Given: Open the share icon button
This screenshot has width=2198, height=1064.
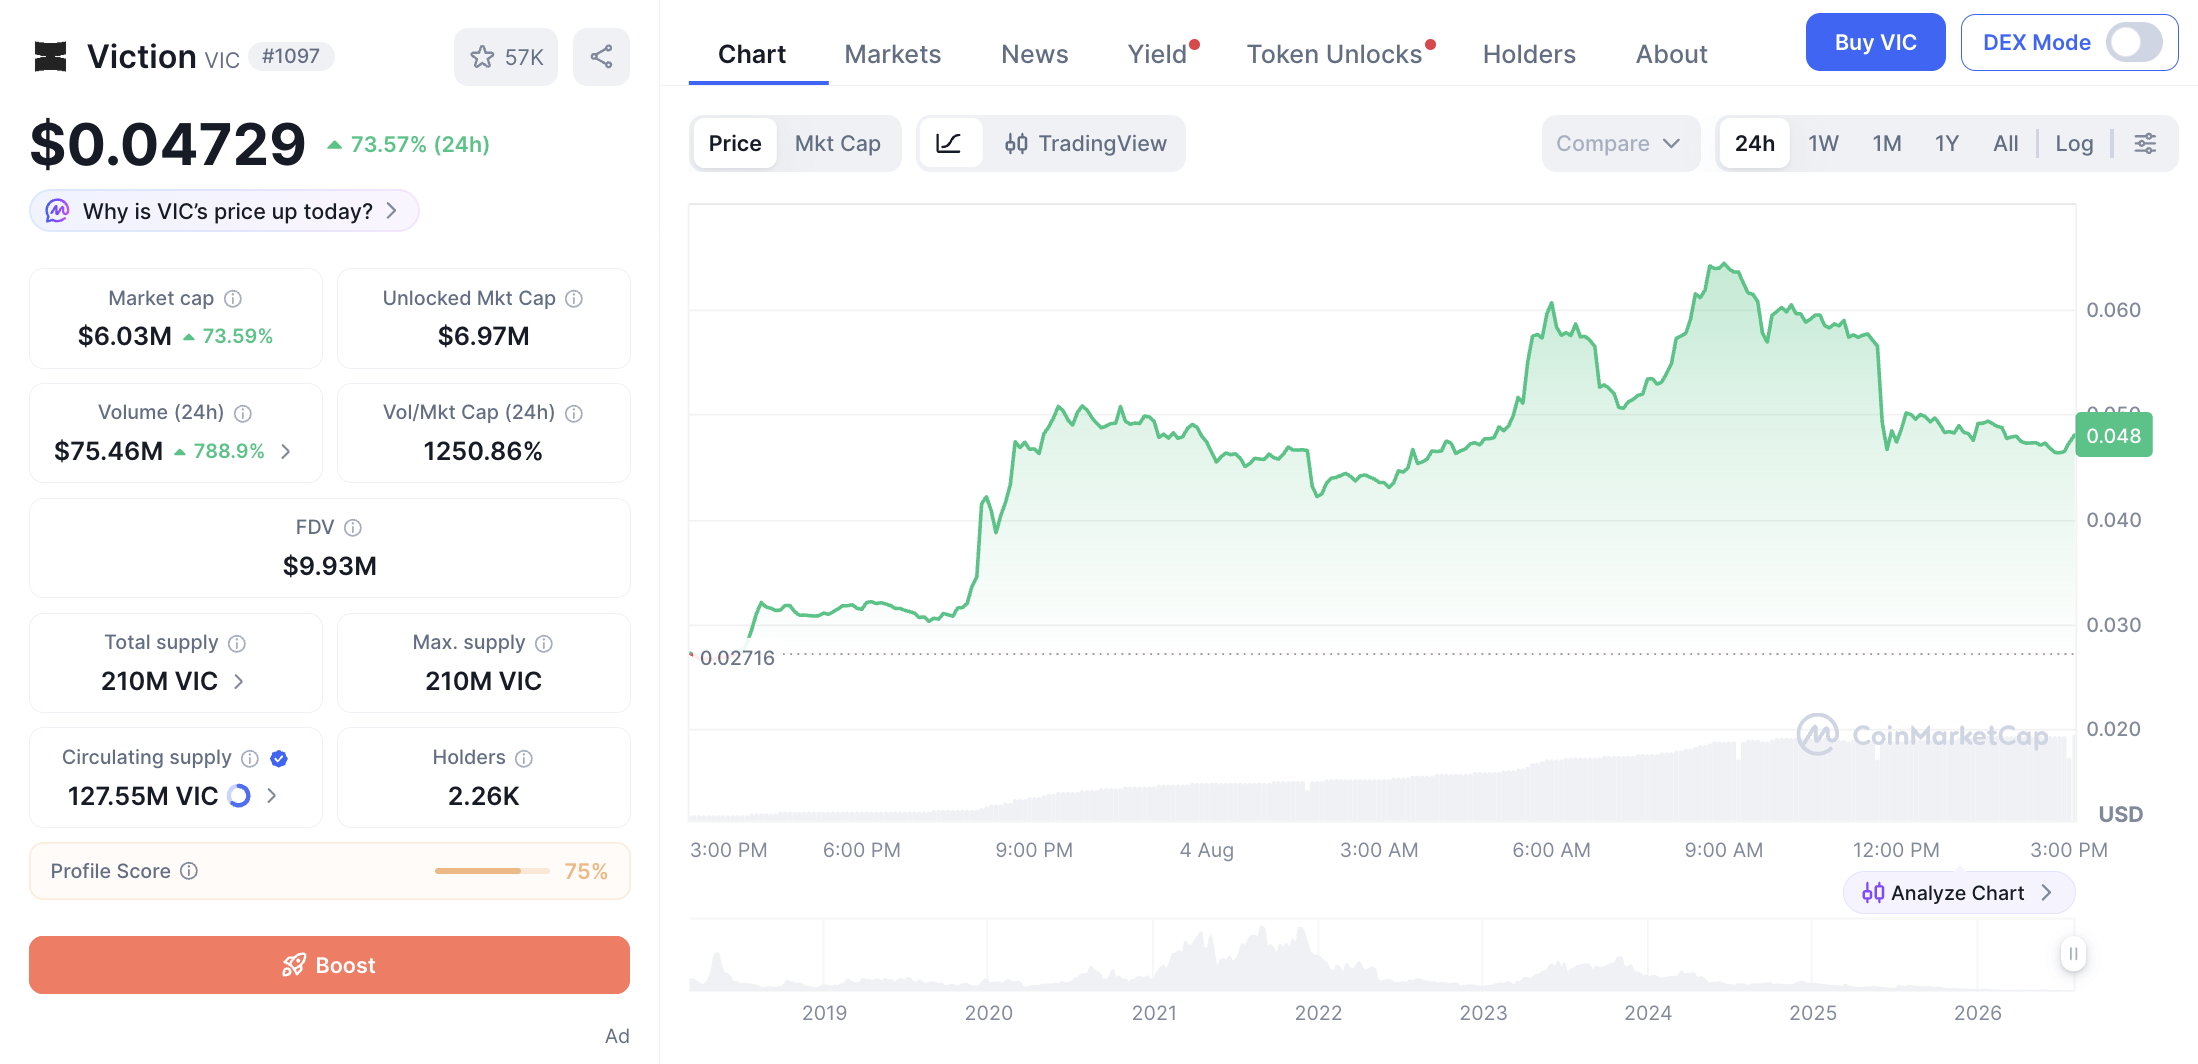Looking at the screenshot, I should click(x=601, y=57).
